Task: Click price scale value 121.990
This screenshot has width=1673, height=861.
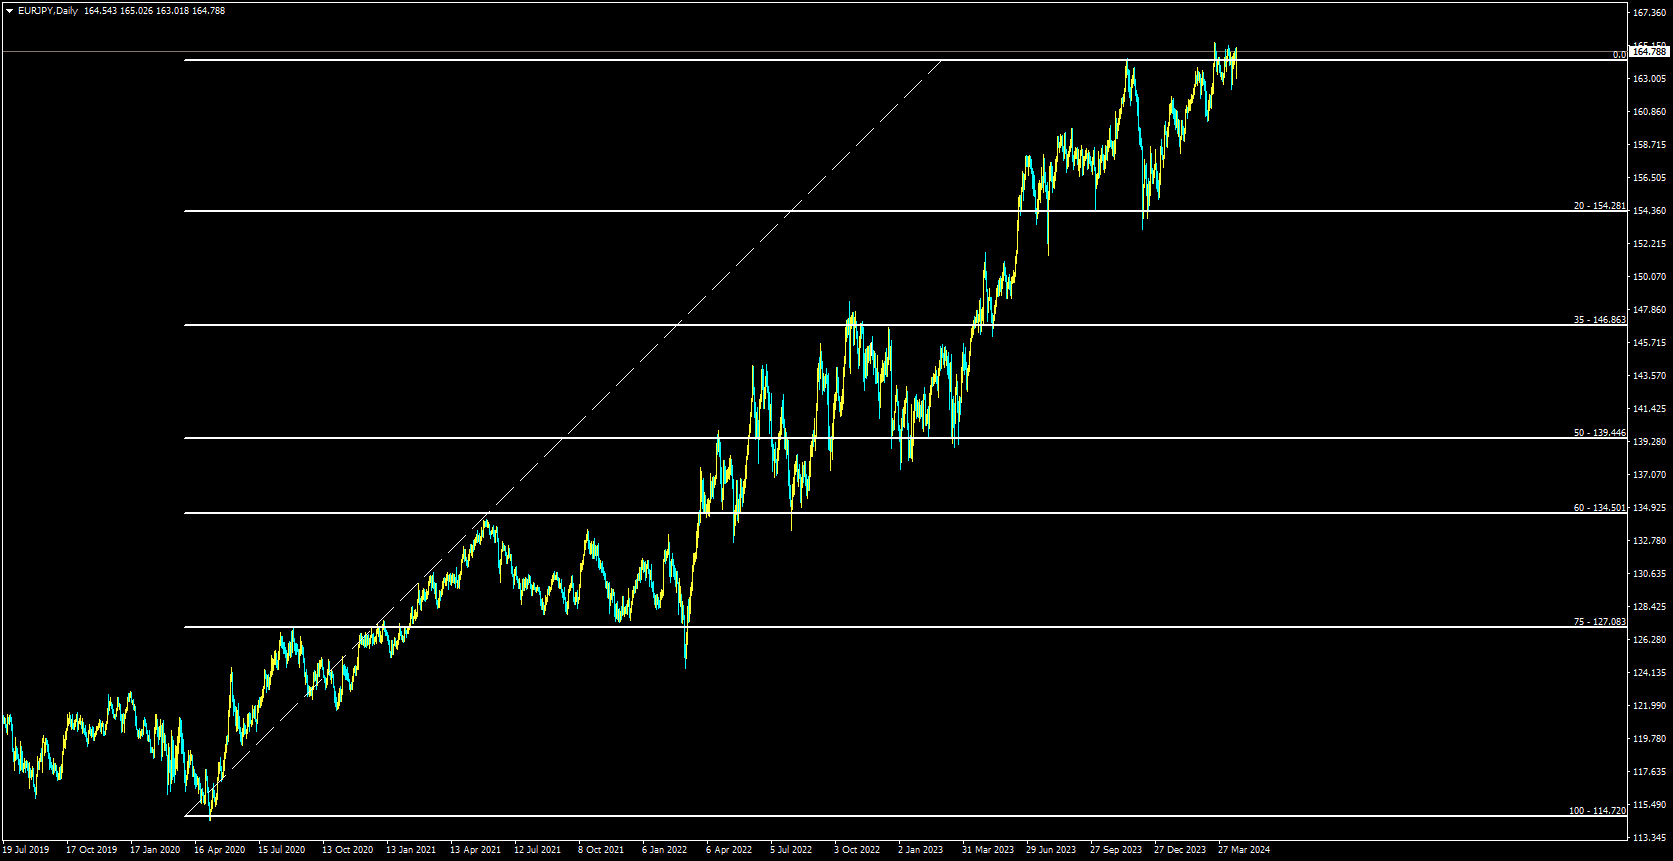Action: point(1649,705)
